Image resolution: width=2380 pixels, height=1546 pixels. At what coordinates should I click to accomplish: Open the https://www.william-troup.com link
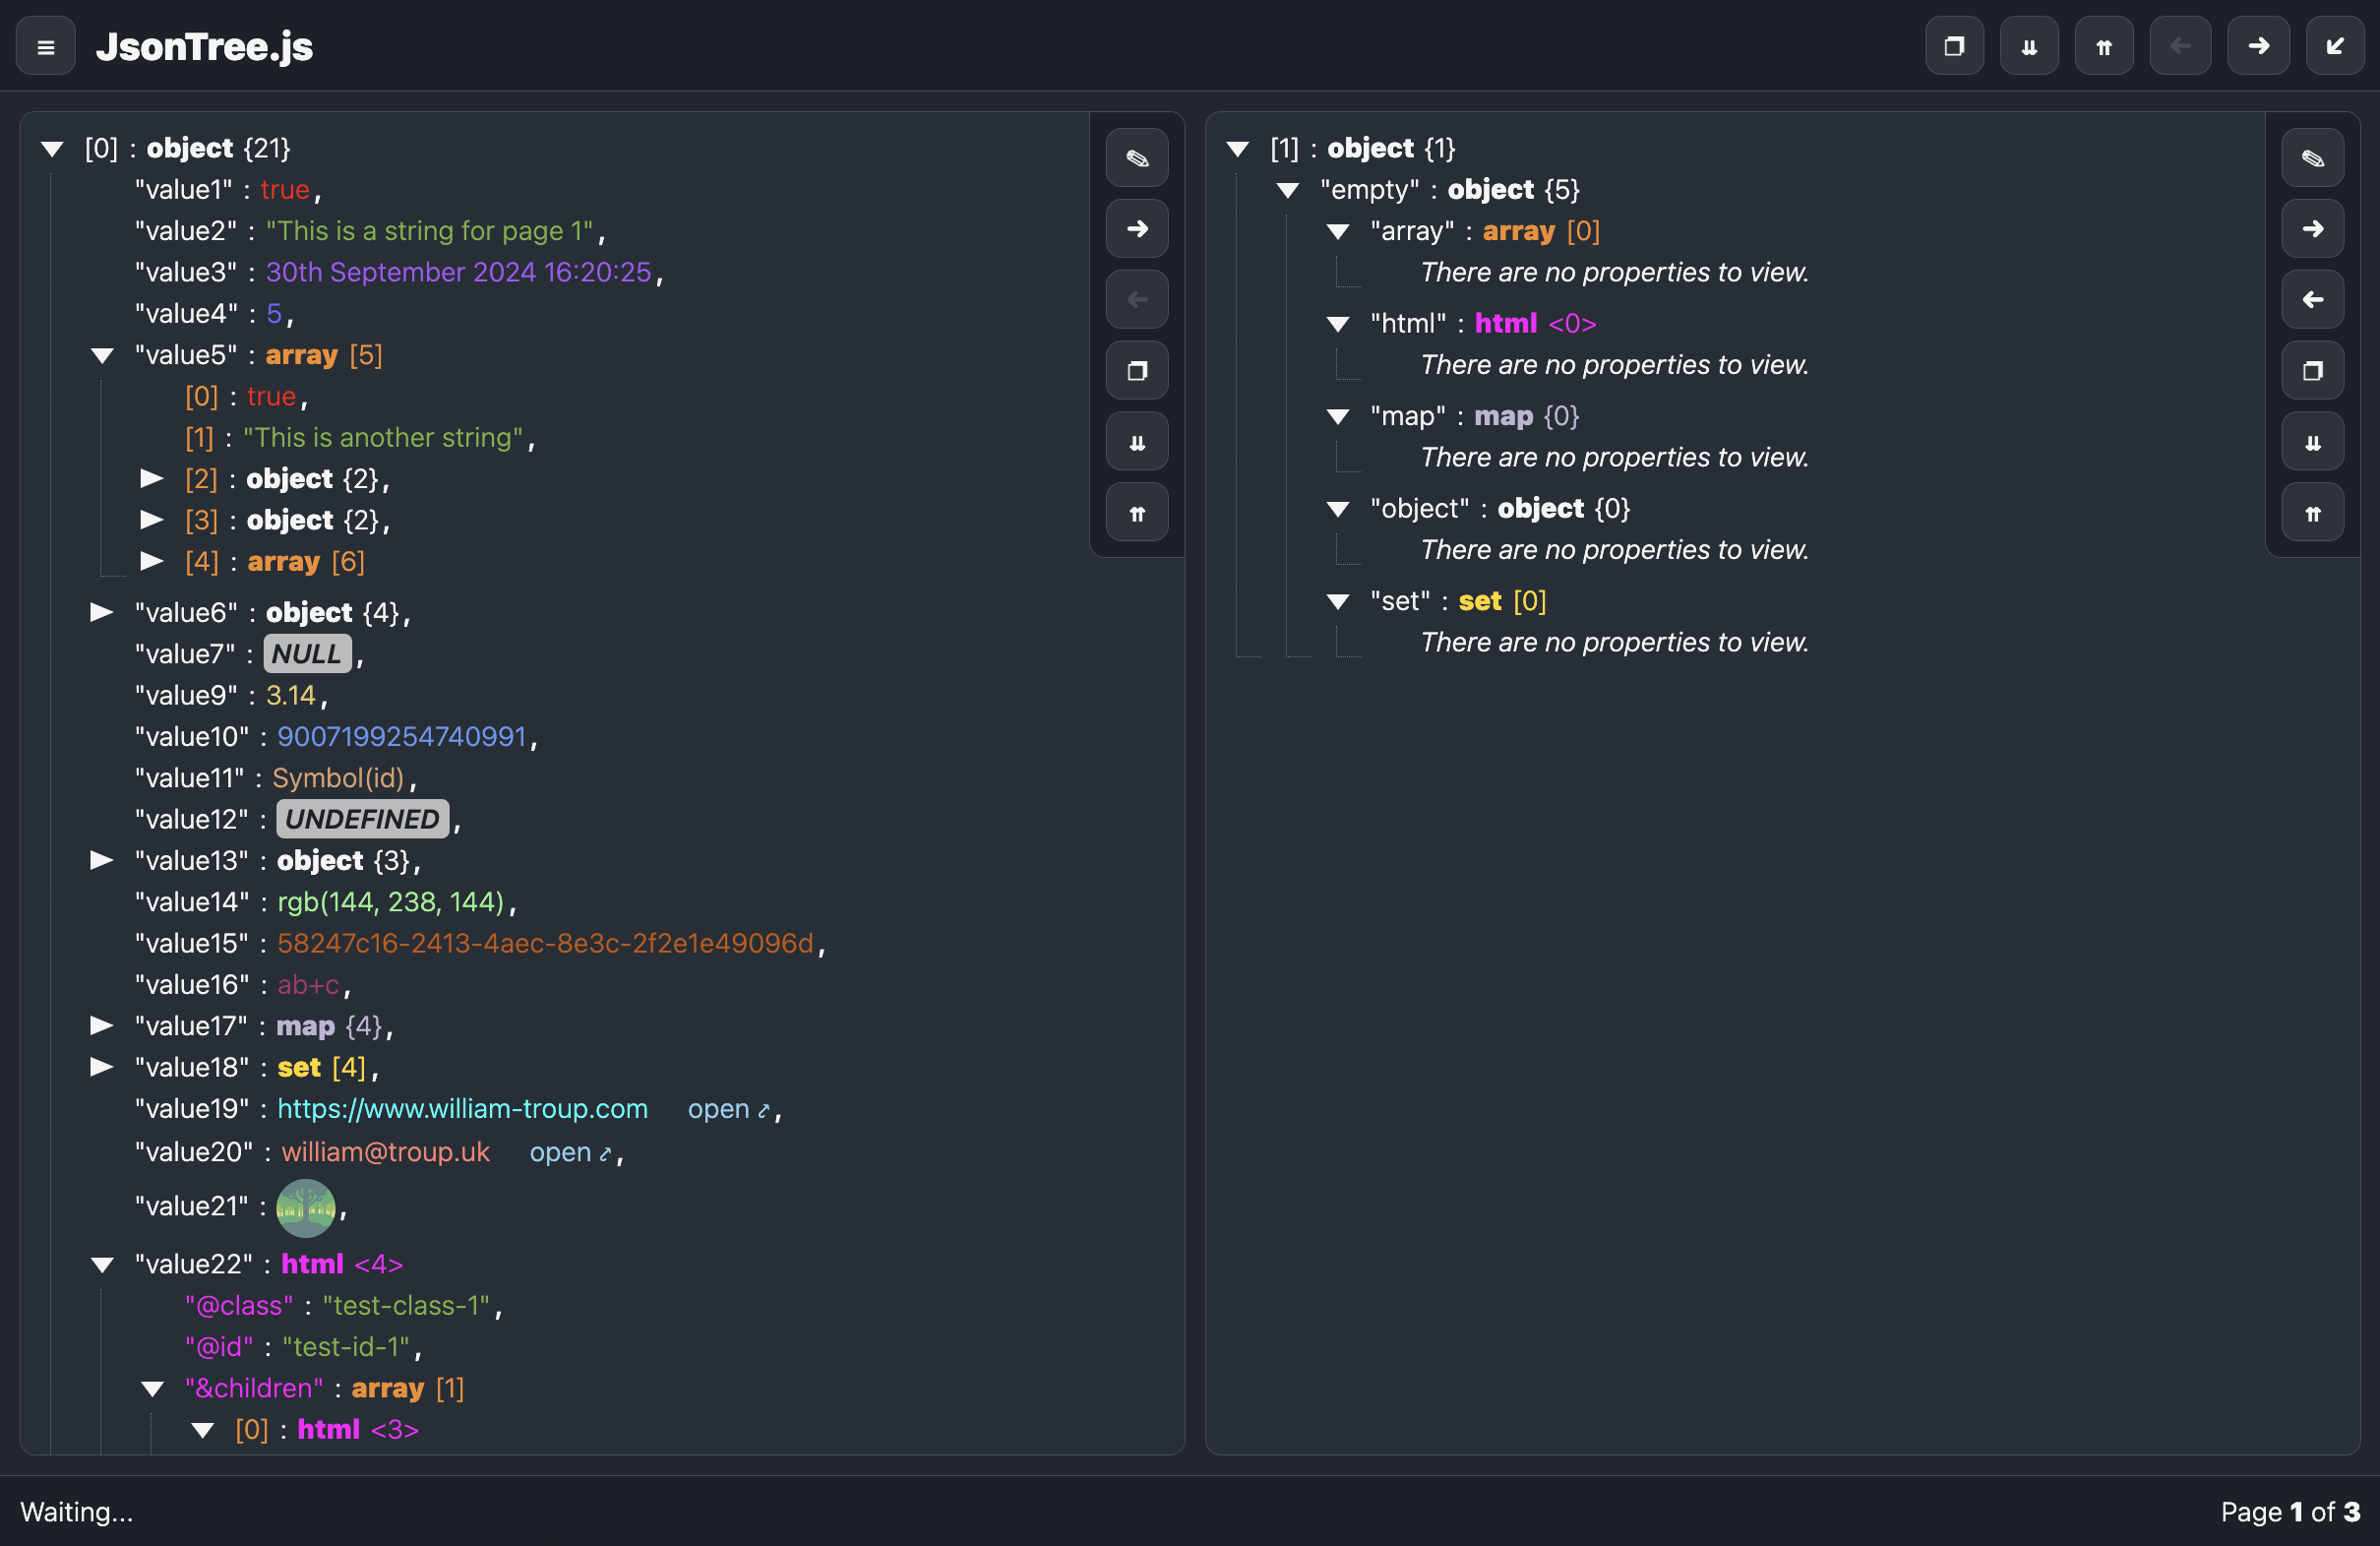pyautogui.click(x=462, y=1108)
